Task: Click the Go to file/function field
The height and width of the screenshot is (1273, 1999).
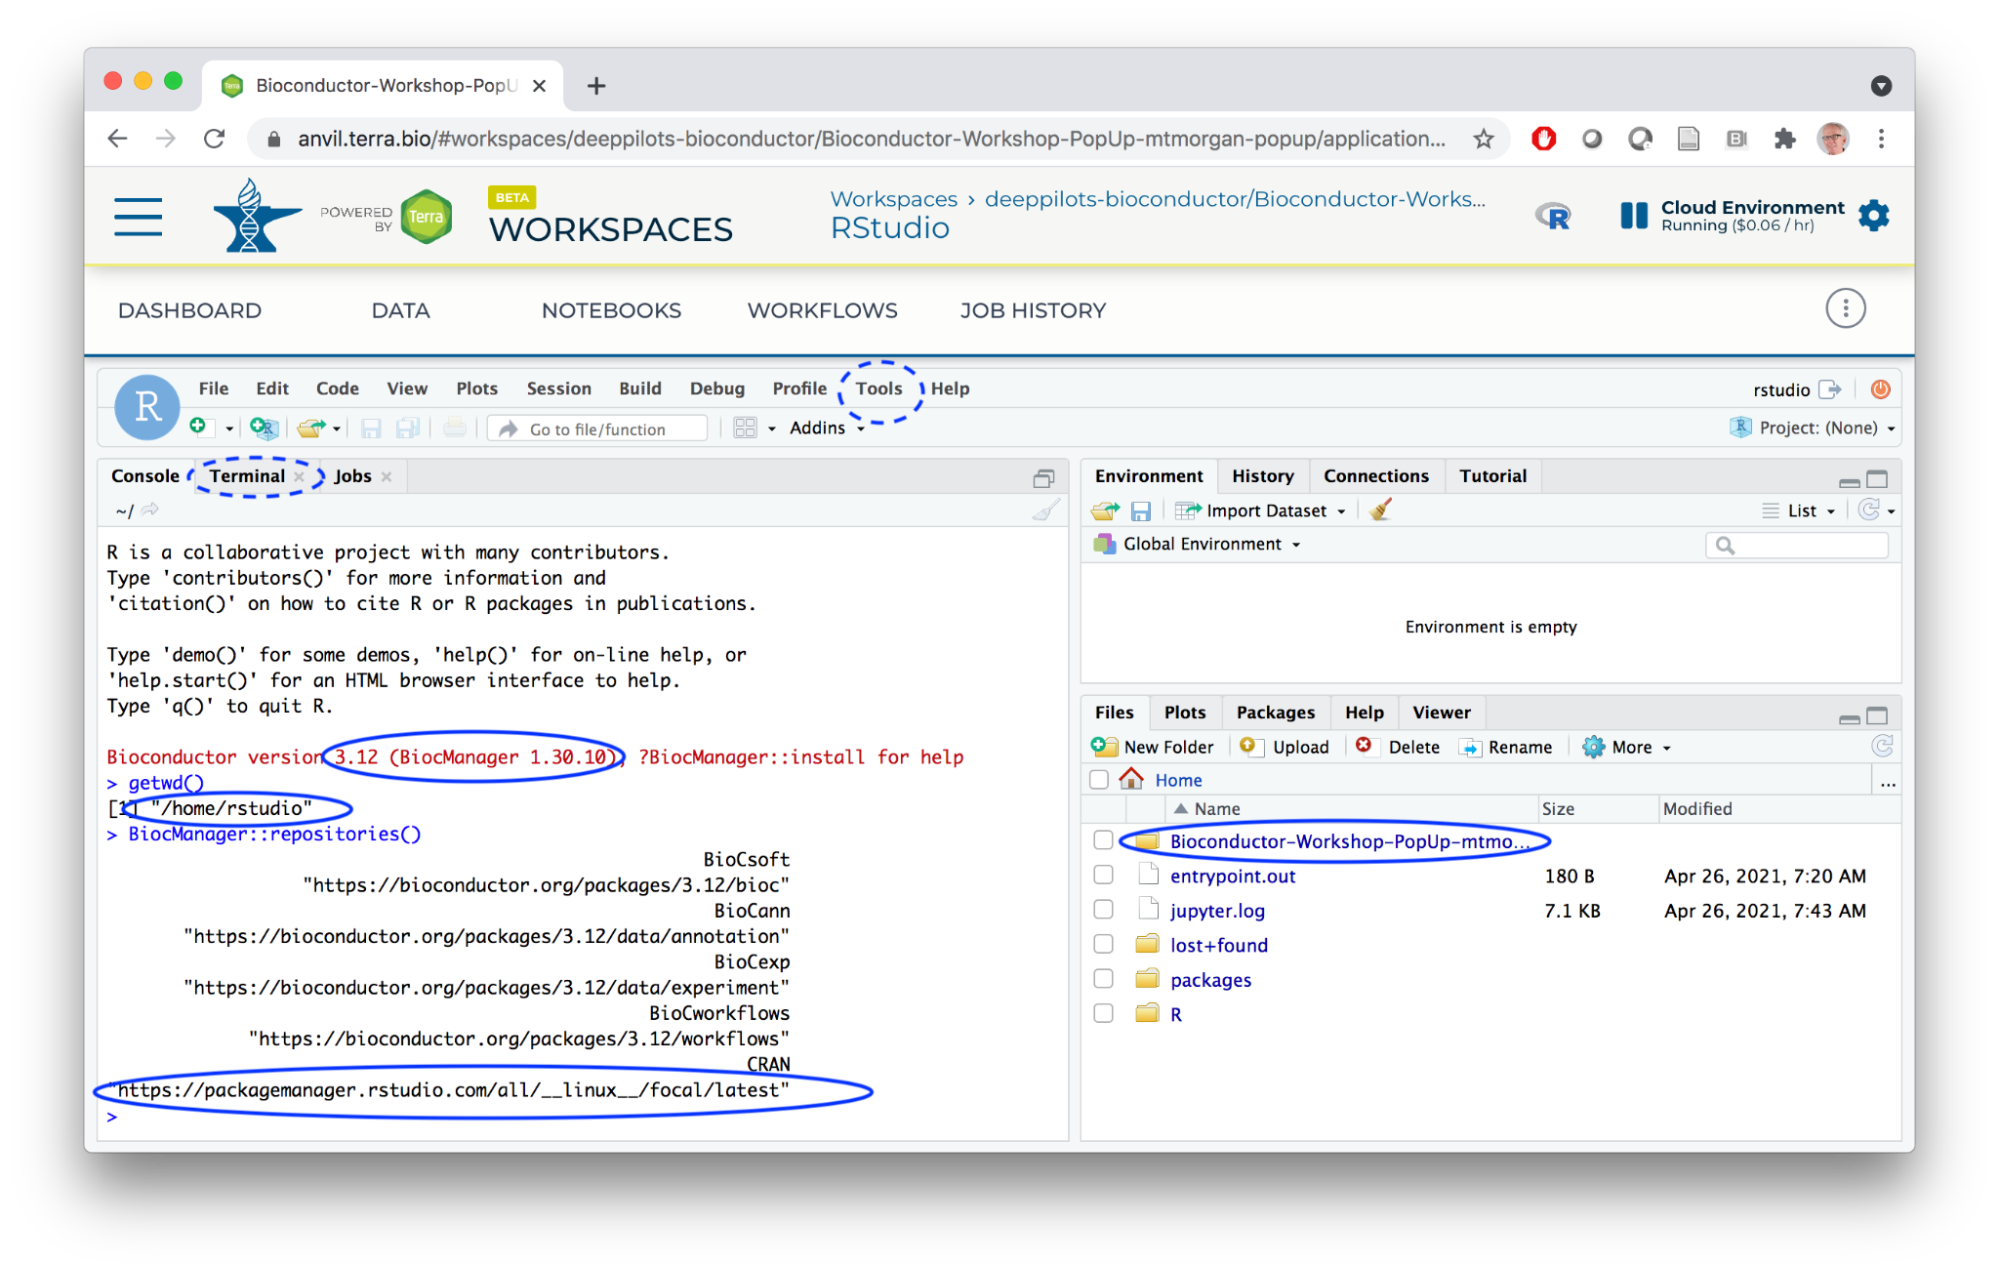Action: point(597,428)
